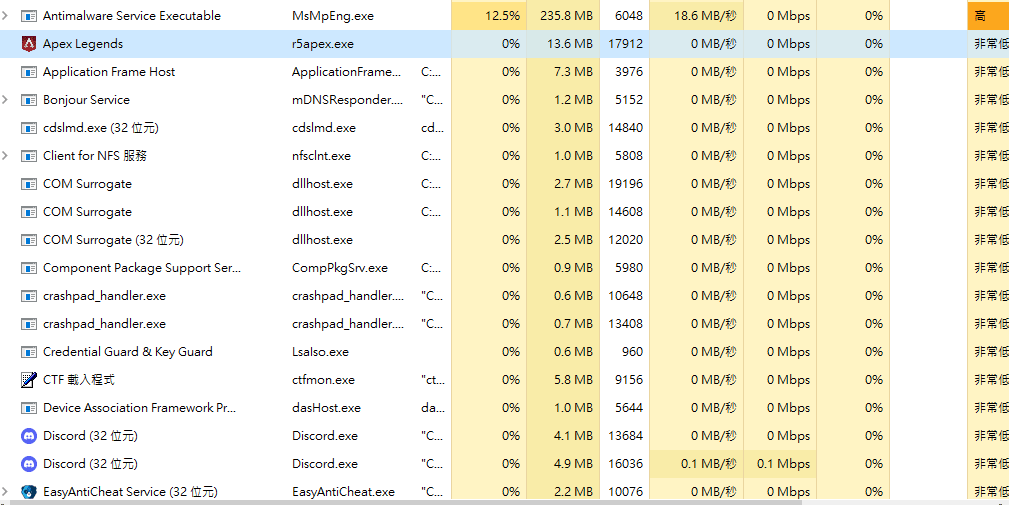Click the nfsclnt.exe cell
This screenshot has height=505, width=1009.
(321, 156)
